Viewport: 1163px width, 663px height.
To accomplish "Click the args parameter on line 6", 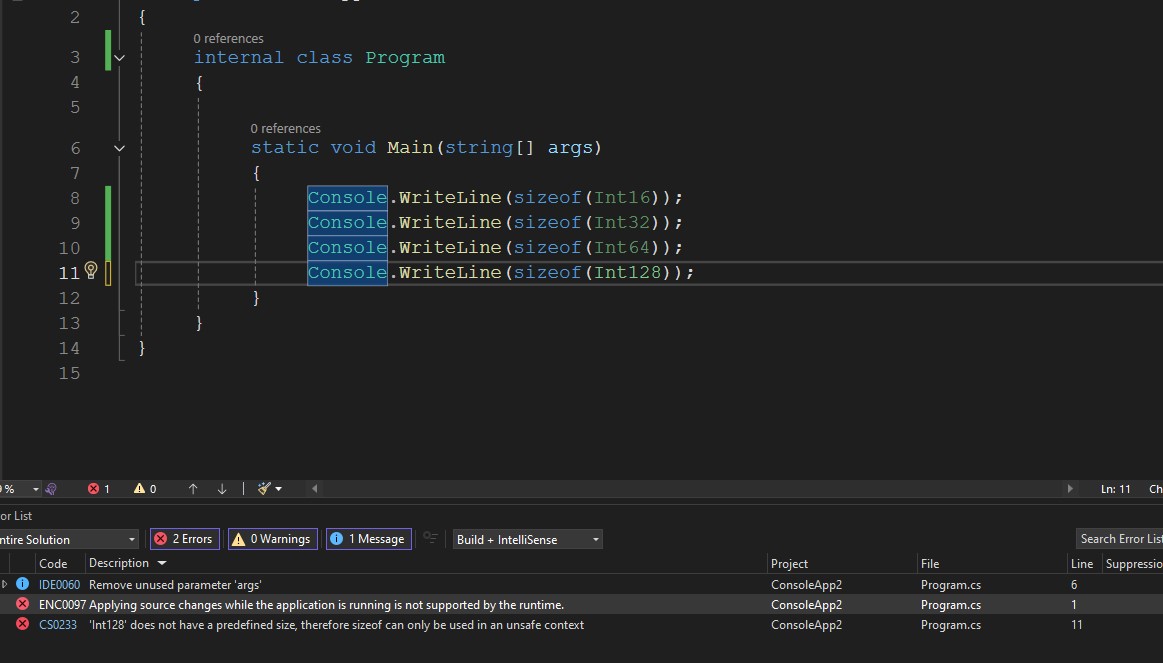I will (570, 148).
